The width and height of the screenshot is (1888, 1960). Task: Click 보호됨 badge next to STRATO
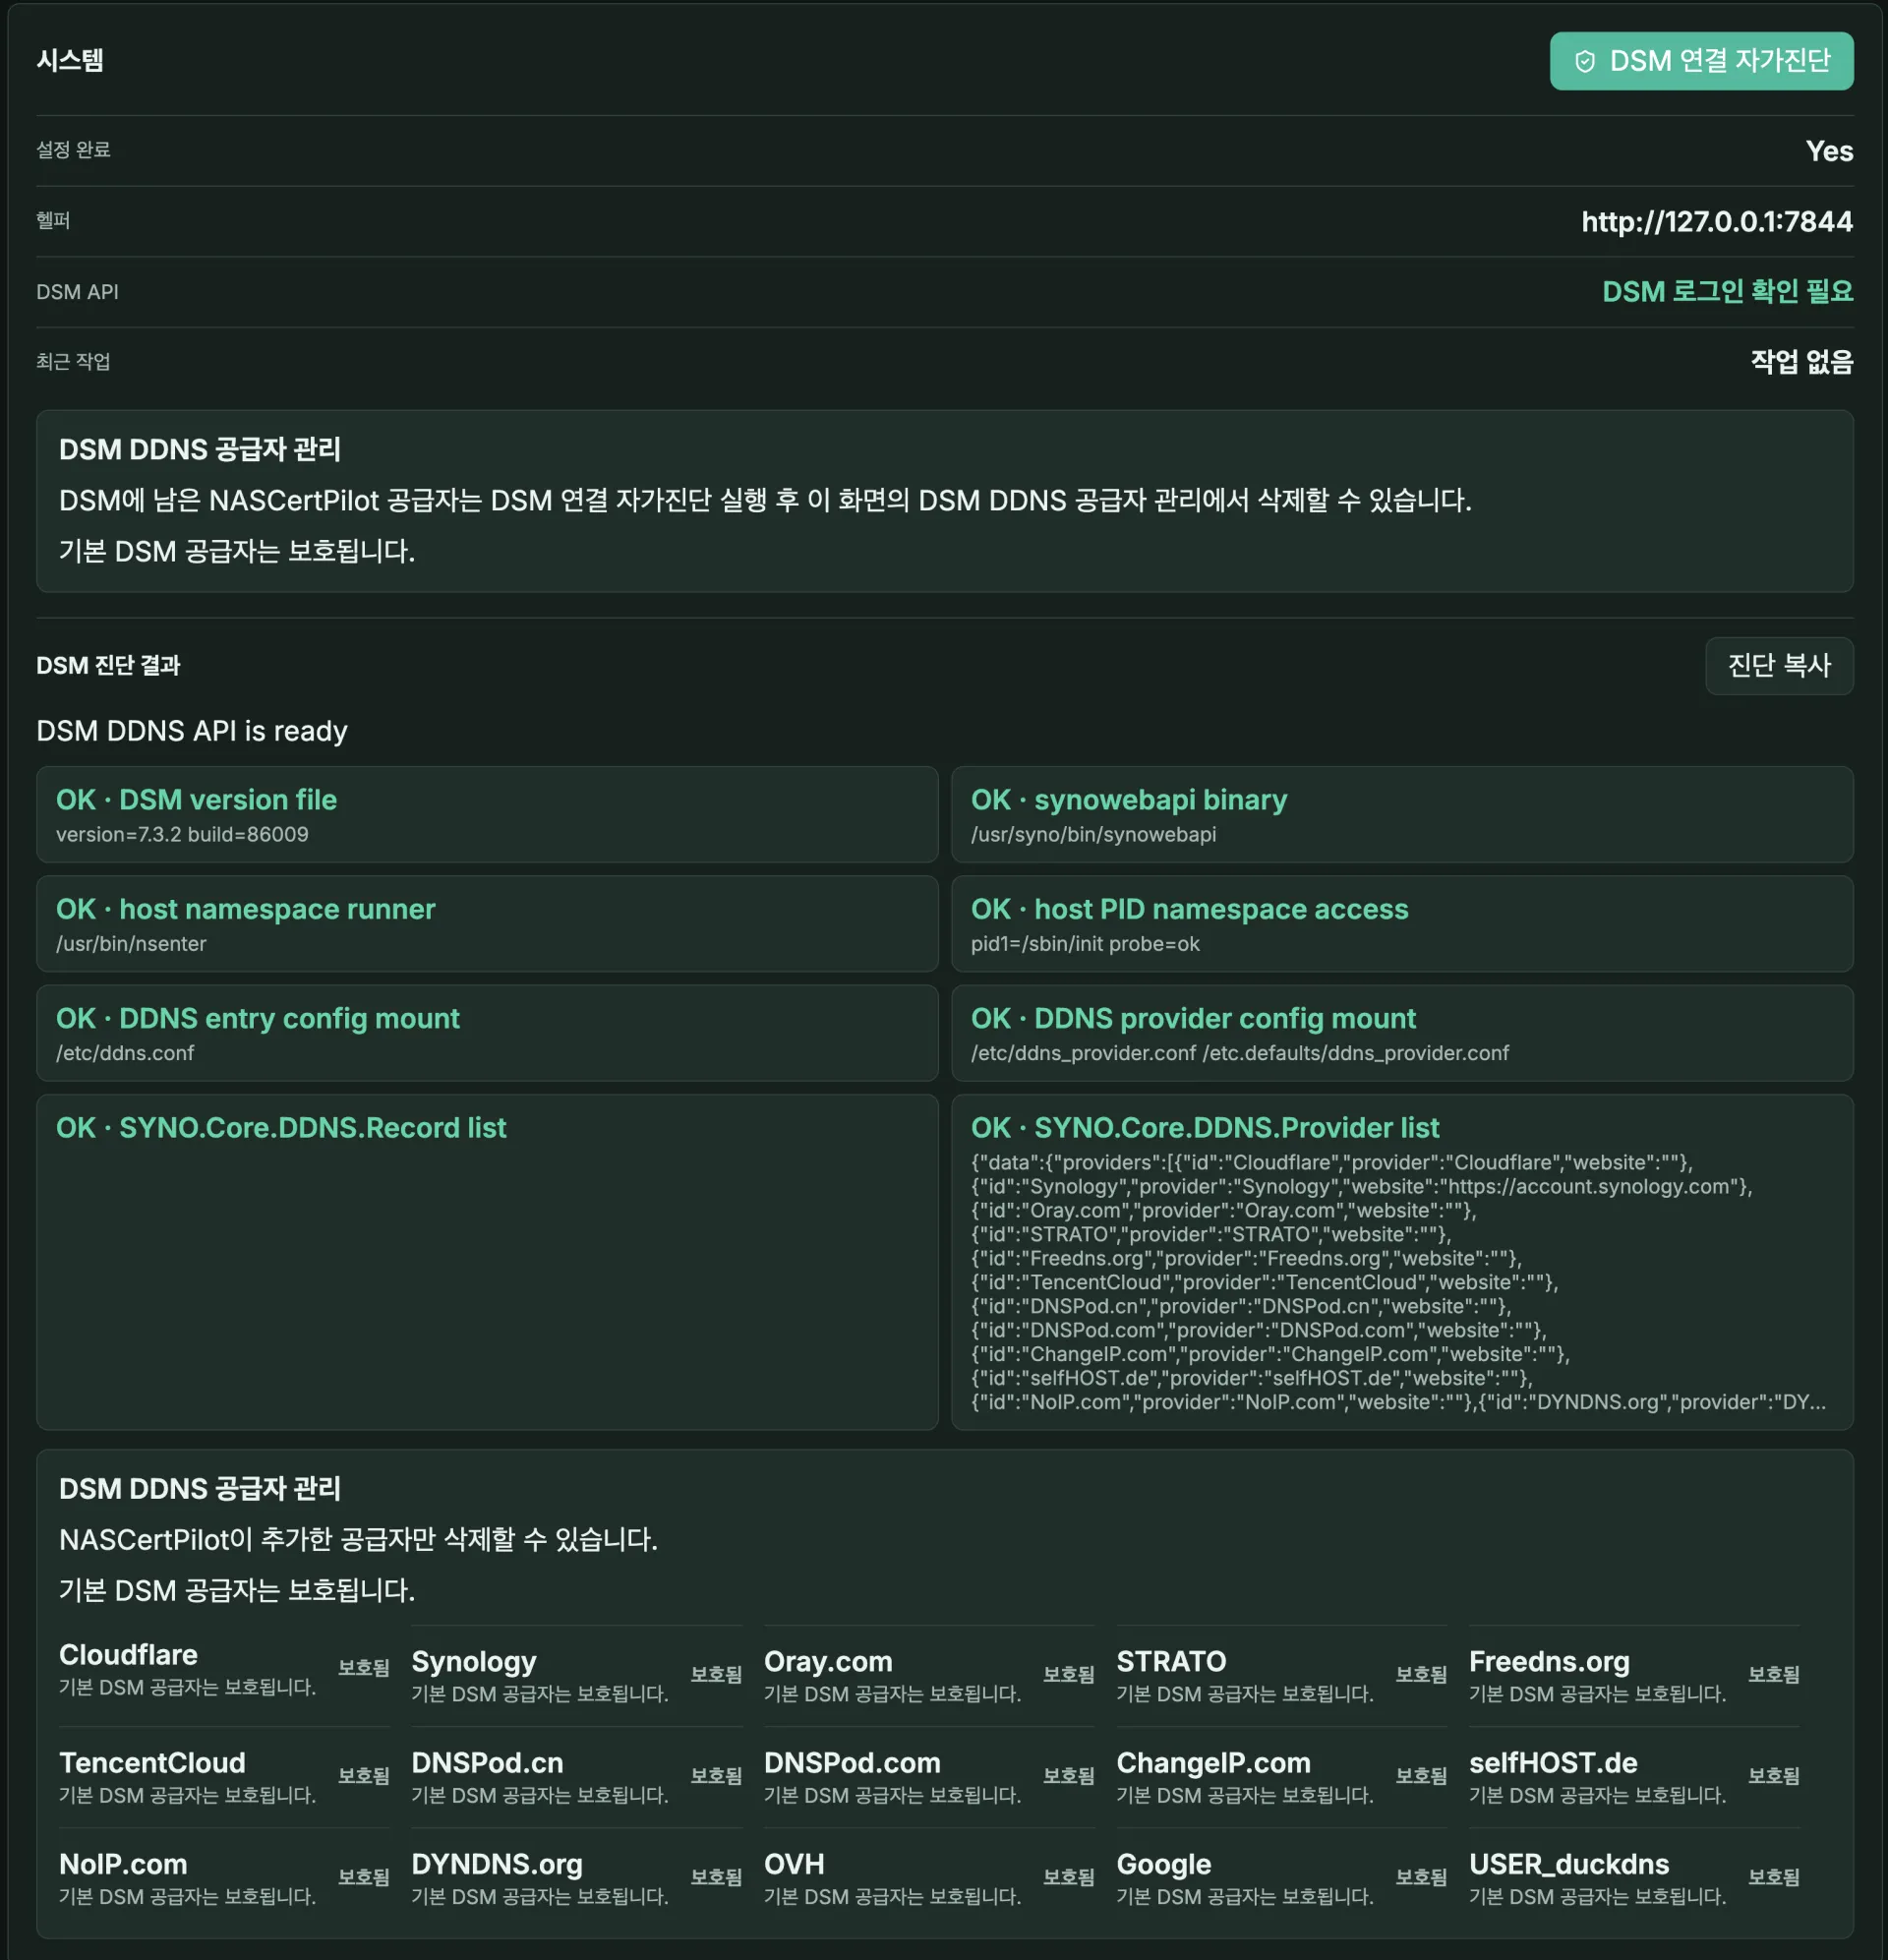point(1421,1675)
